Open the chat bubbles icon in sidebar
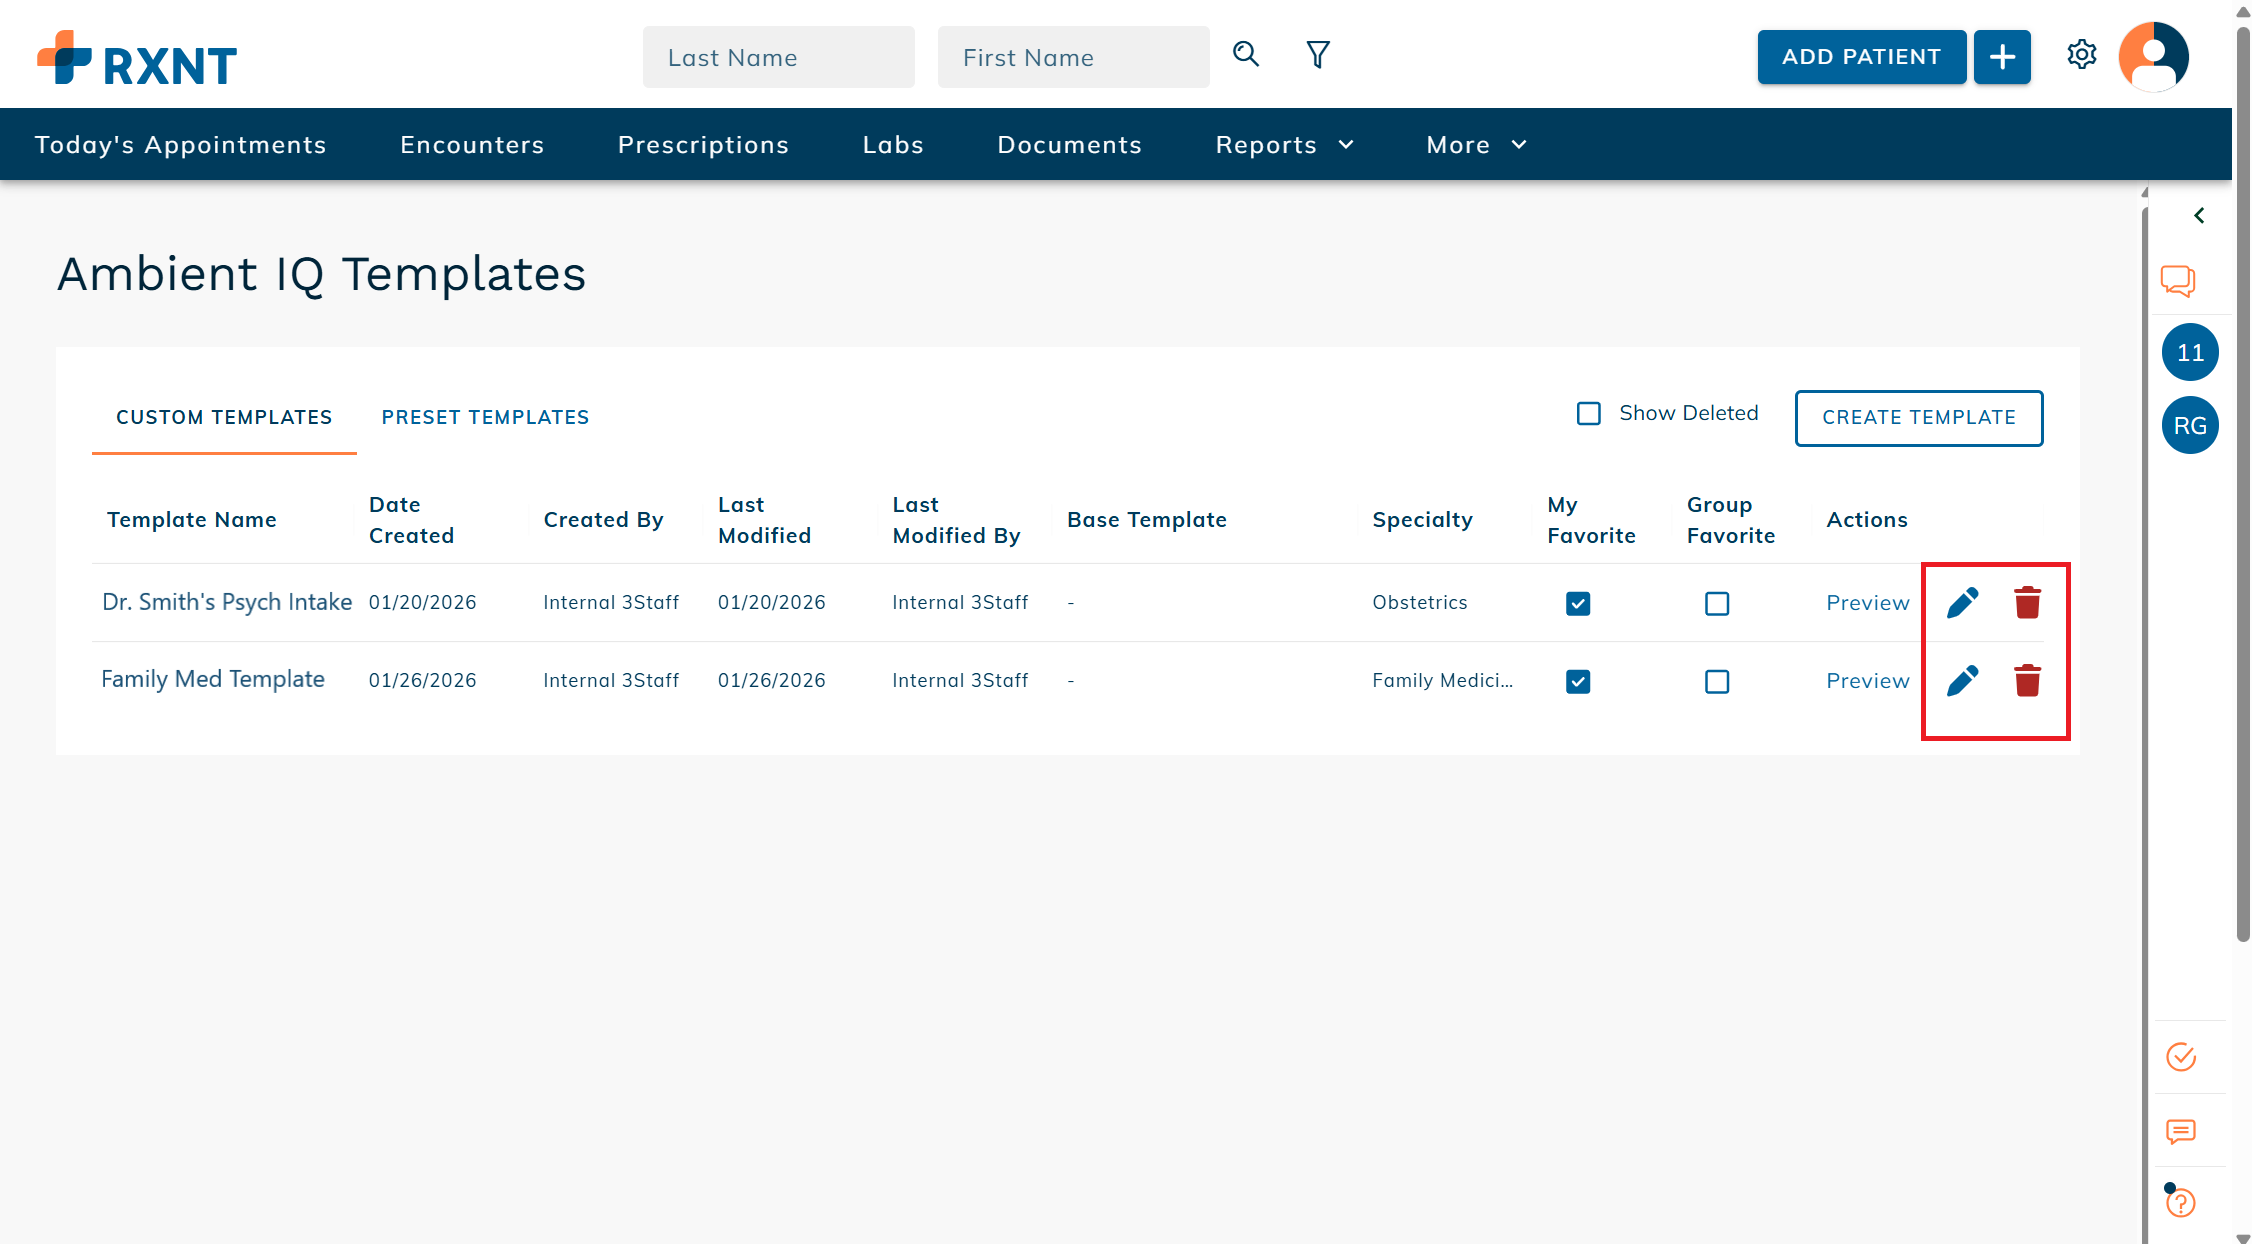Image resolution: width=2252 pixels, height=1244 pixels. (x=2178, y=281)
